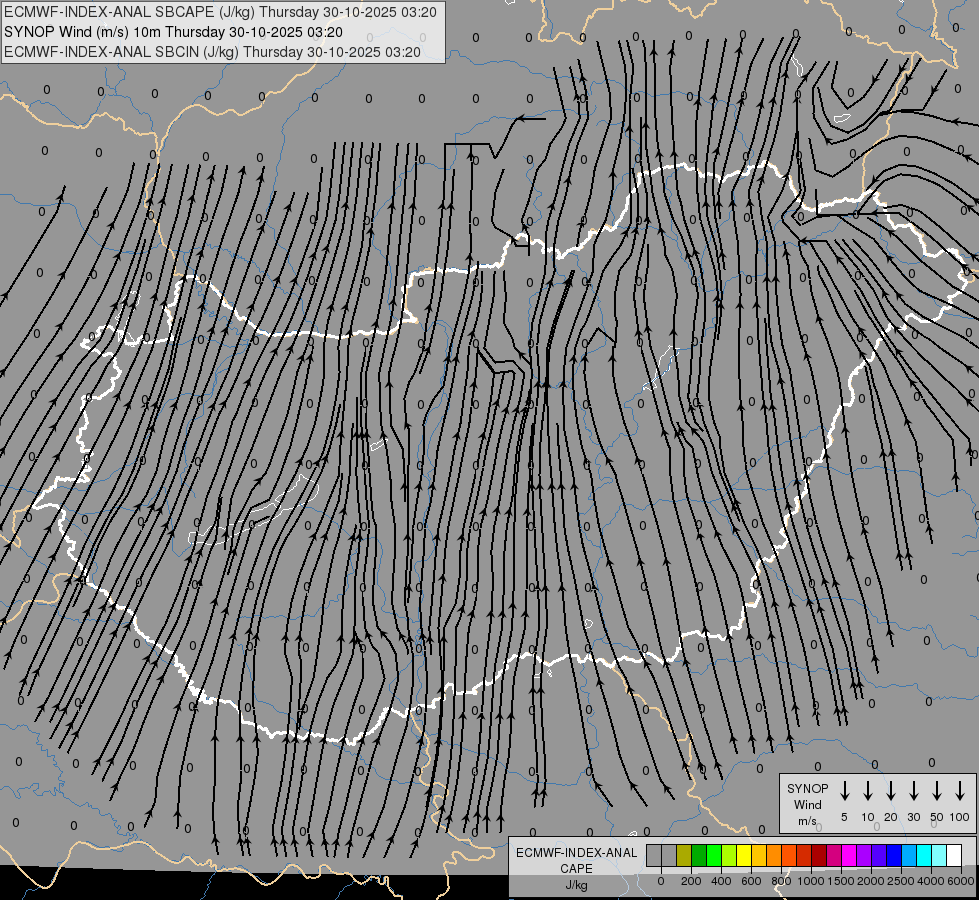979x900 pixels.
Task: Pick the deep blue CAPE legend swatch
Action: click(894, 855)
